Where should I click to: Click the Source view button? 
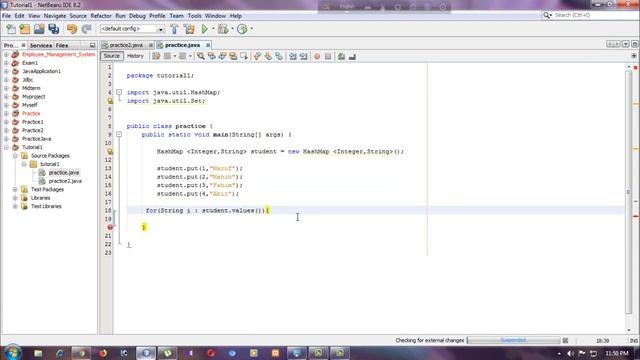click(111, 56)
